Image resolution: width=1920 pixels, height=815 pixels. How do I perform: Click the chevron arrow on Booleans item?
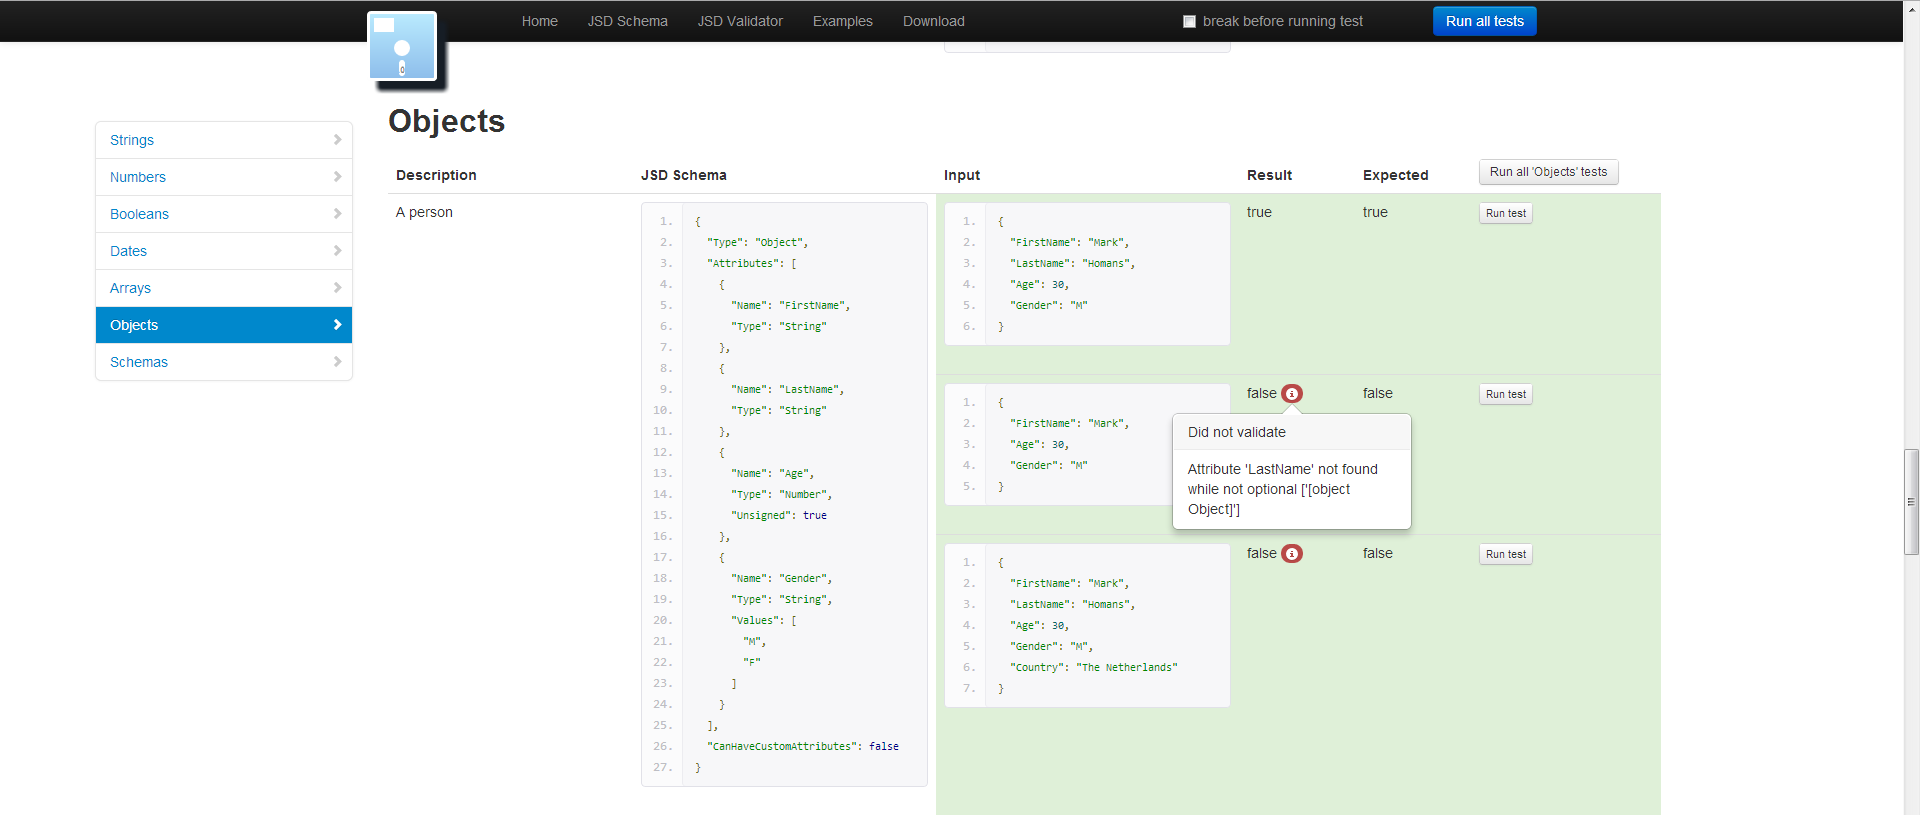pyautogui.click(x=337, y=214)
